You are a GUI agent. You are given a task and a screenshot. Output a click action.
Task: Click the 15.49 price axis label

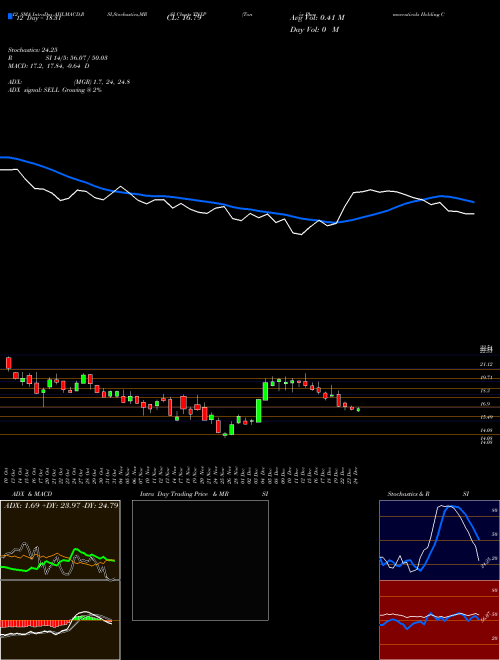pyautogui.click(x=486, y=417)
